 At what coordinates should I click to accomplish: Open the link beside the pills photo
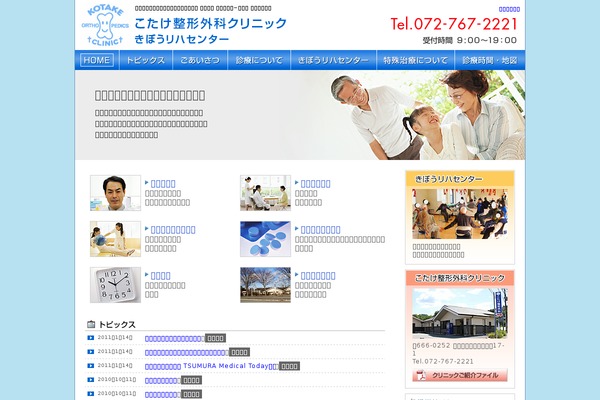(x=320, y=230)
